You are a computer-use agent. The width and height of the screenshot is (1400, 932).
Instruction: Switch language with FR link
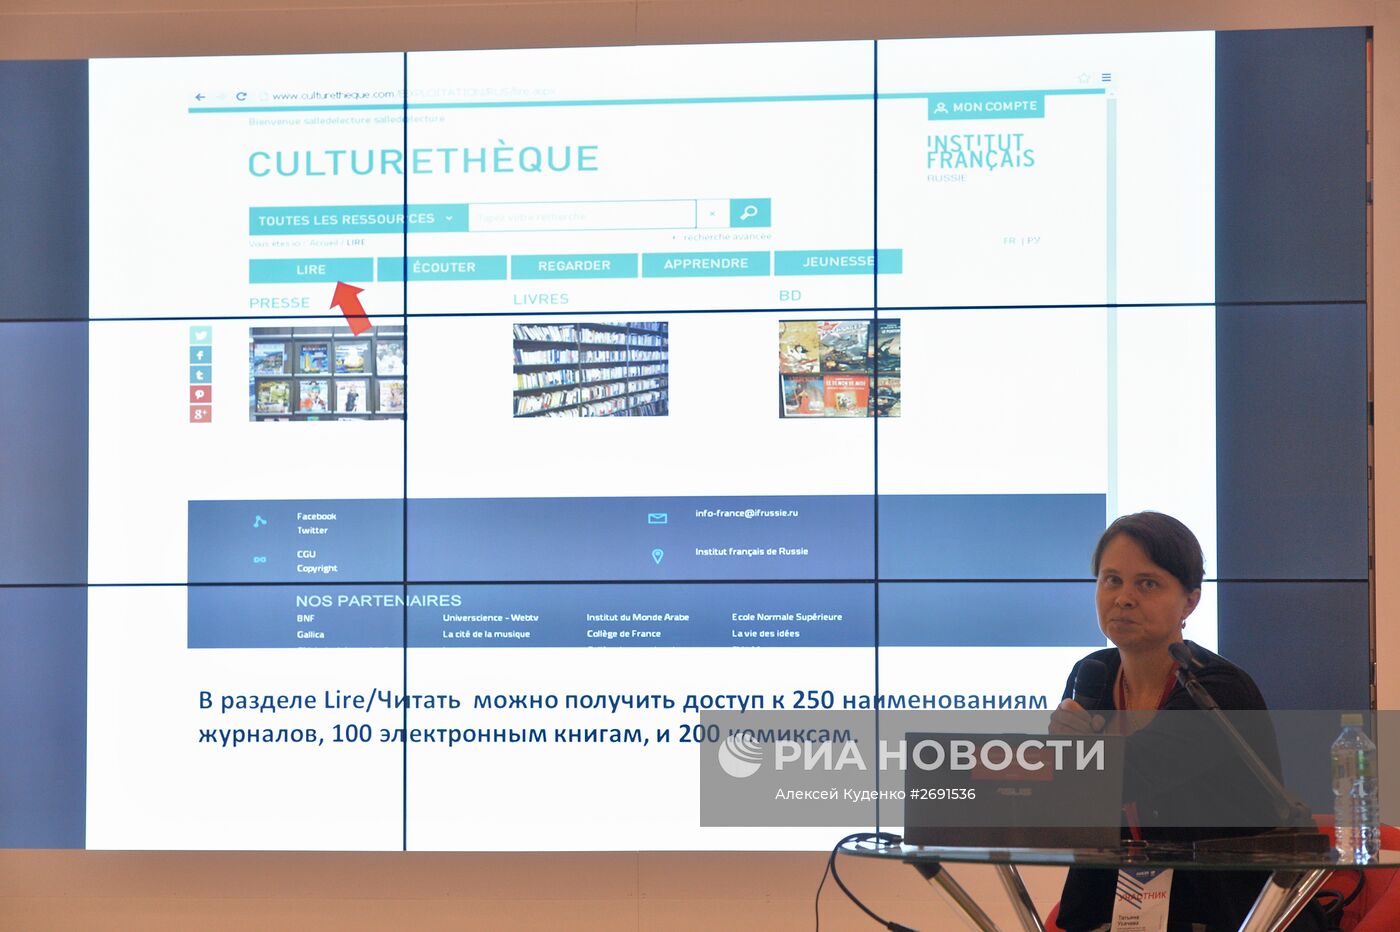[1009, 241]
